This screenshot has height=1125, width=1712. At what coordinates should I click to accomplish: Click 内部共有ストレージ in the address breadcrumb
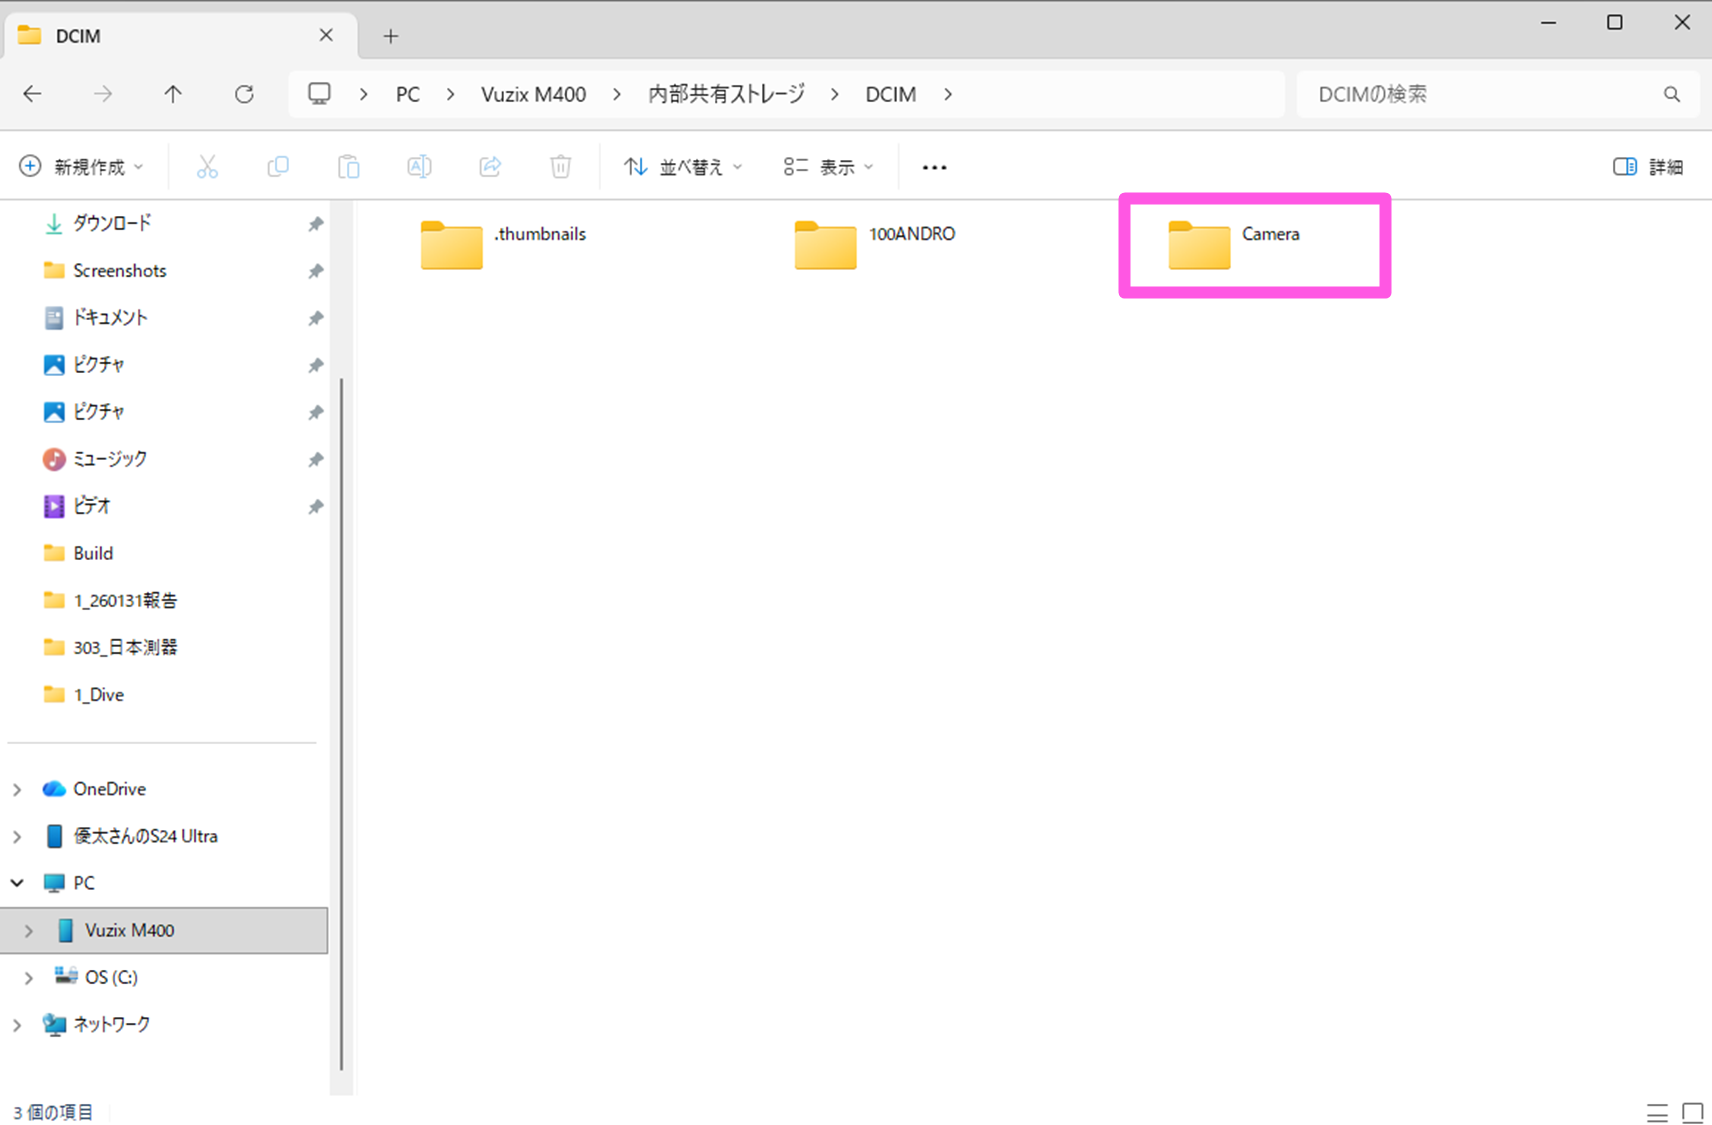[x=726, y=94]
